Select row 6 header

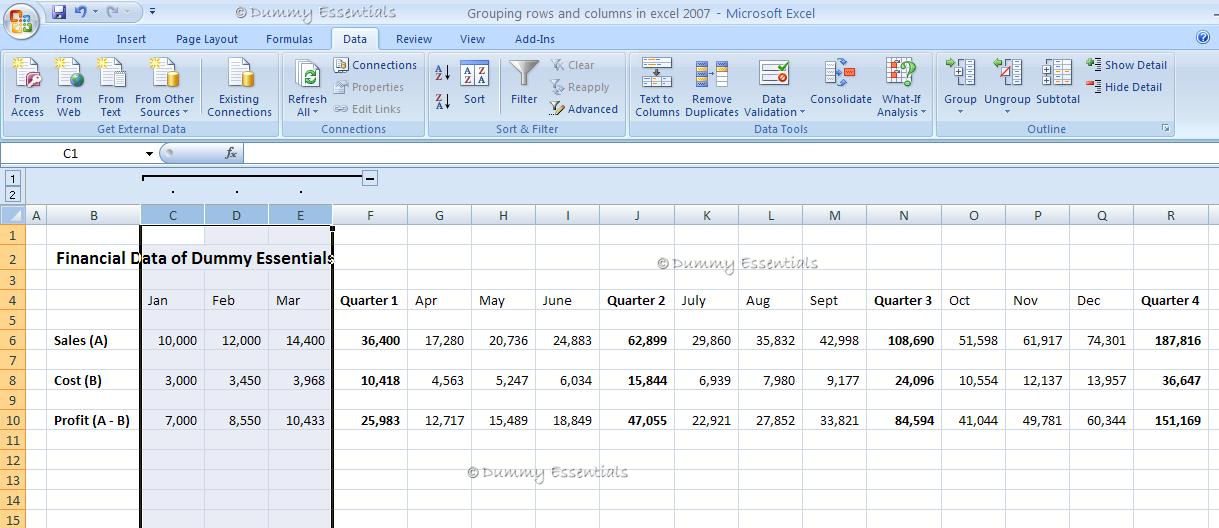tap(12, 340)
